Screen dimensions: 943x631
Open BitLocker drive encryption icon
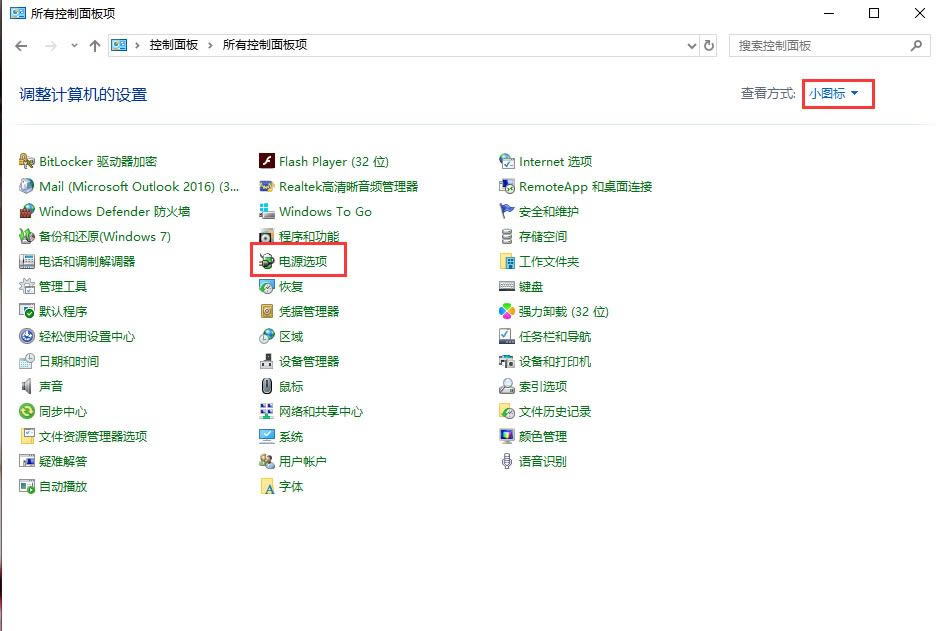[26, 161]
